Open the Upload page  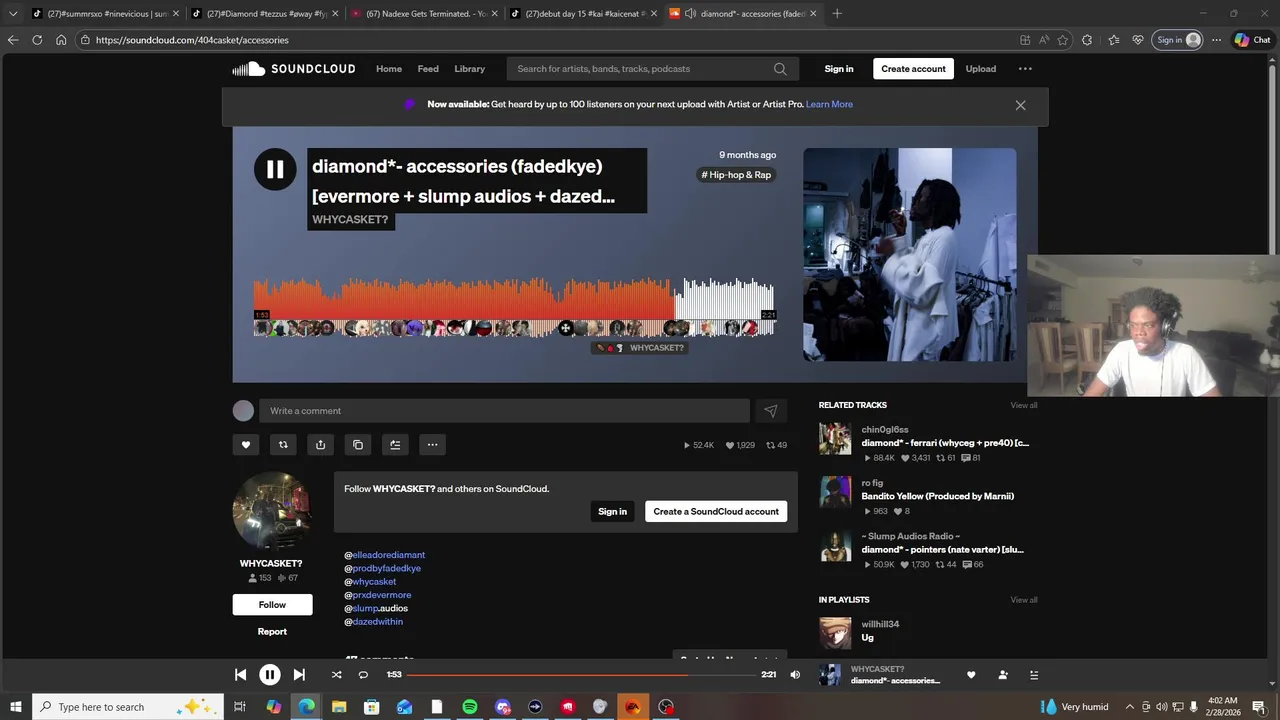981,69
